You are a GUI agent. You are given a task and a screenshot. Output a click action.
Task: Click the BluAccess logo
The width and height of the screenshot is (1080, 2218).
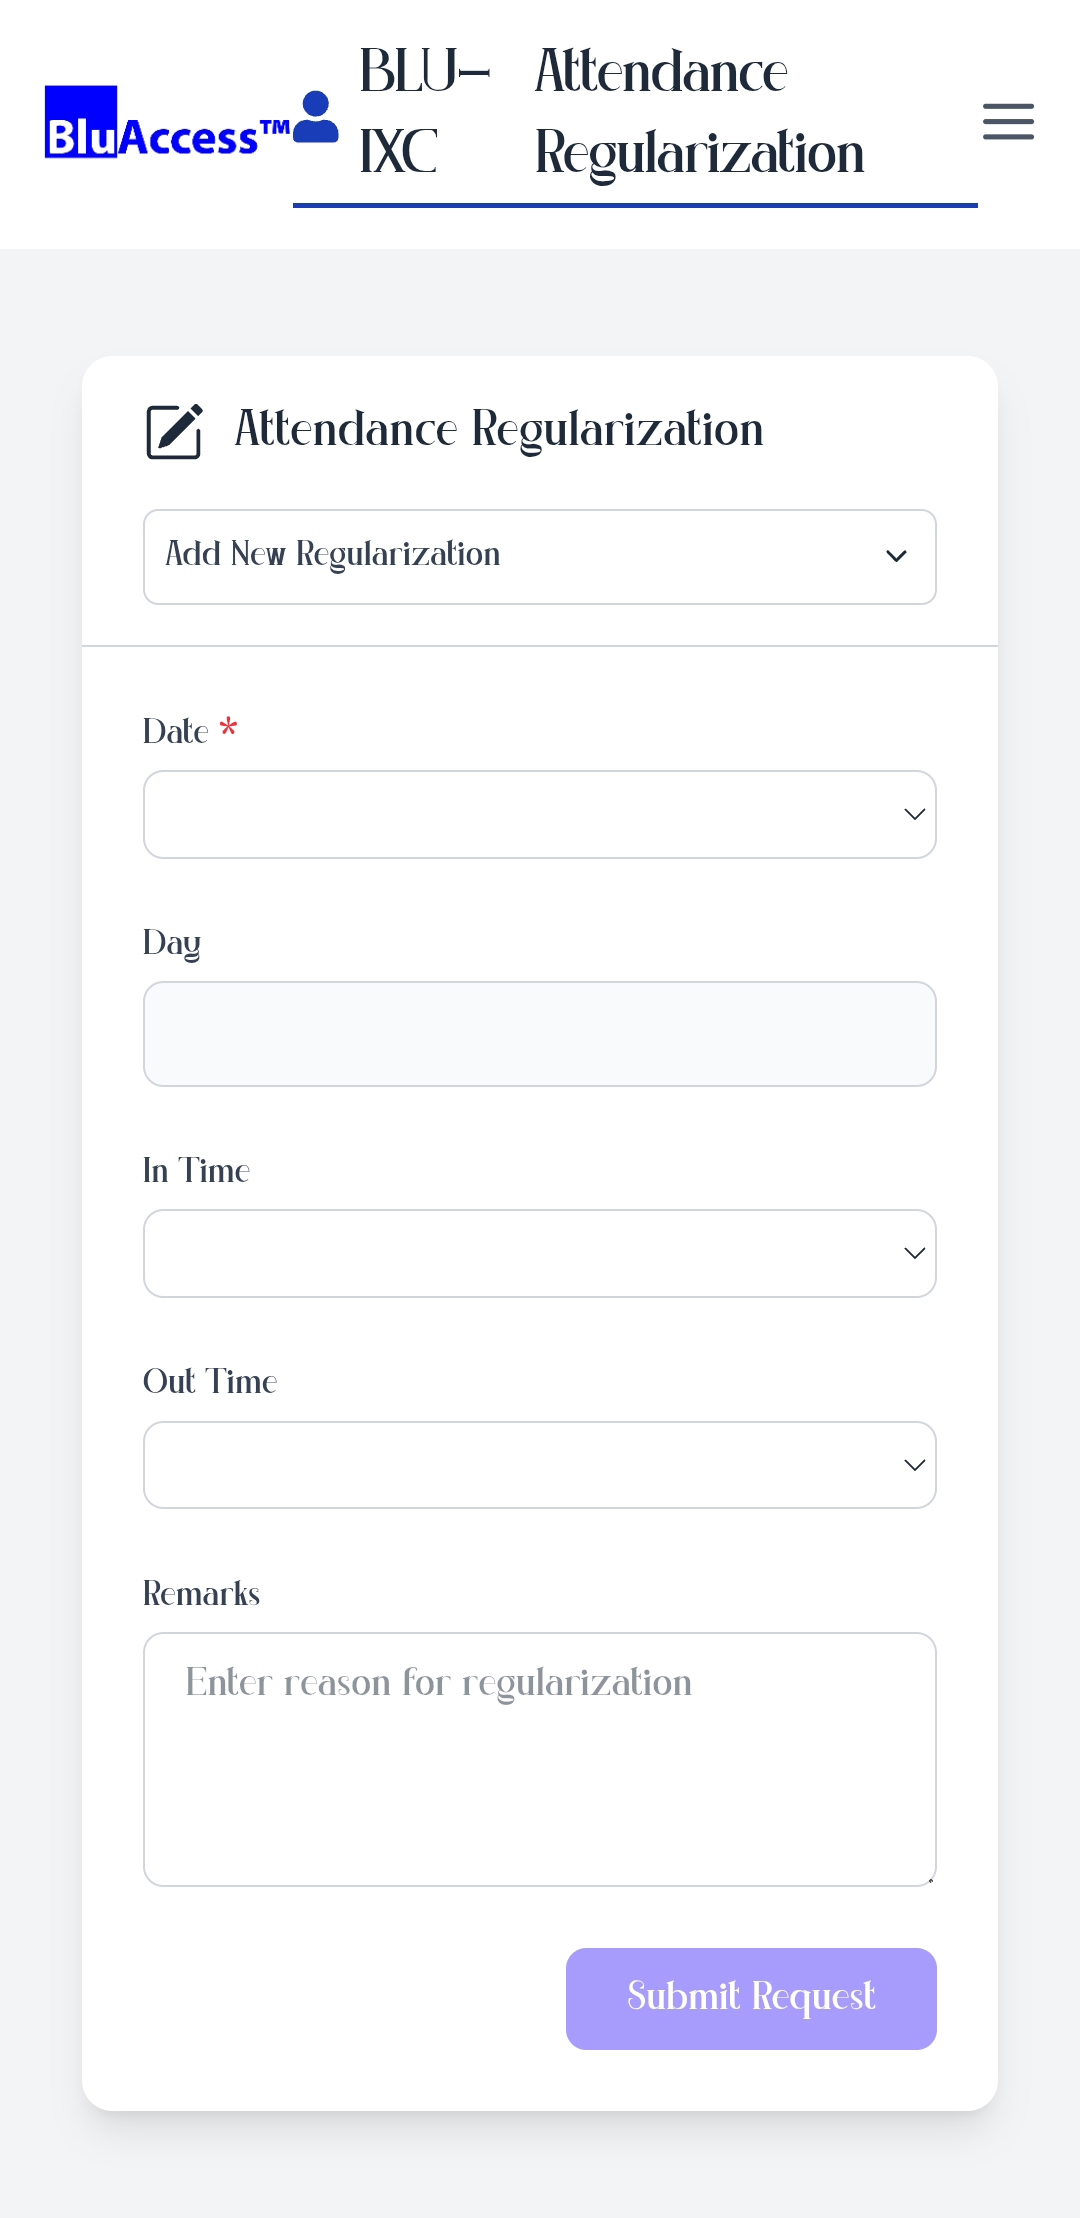pos(167,123)
